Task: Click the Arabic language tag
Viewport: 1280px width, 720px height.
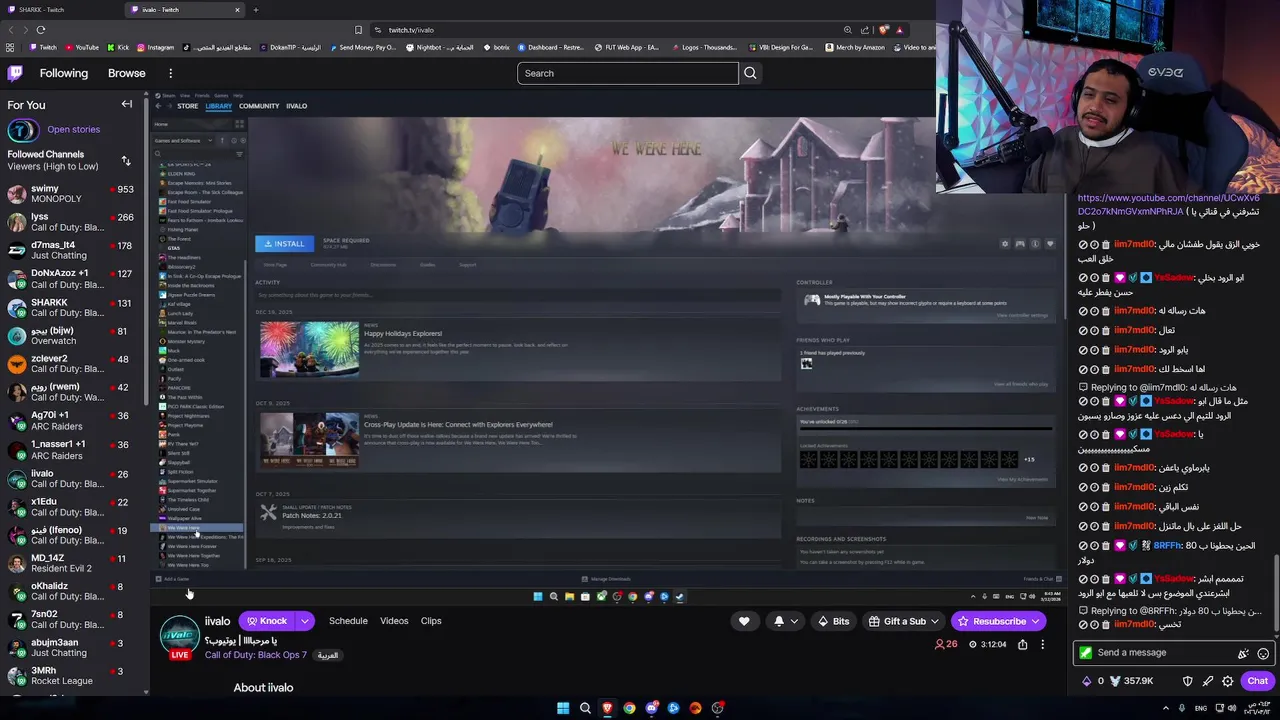Action: (x=328, y=655)
